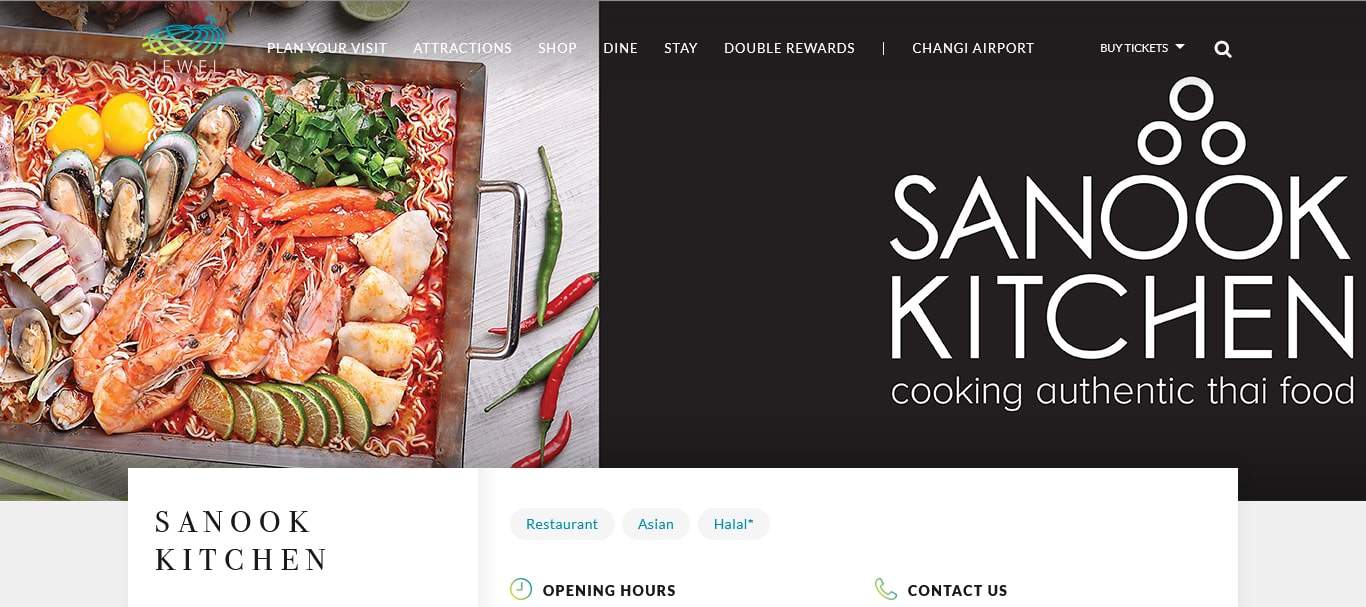This screenshot has height=607, width=1366.
Task: Open the Plan Your Visit menu
Action: [x=327, y=48]
